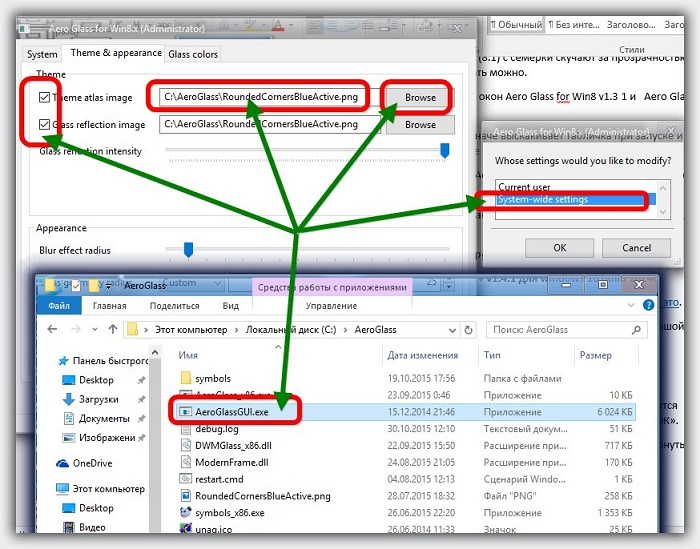
Task: Select the restart.cmd script icon
Action: (x=186, y=479)
